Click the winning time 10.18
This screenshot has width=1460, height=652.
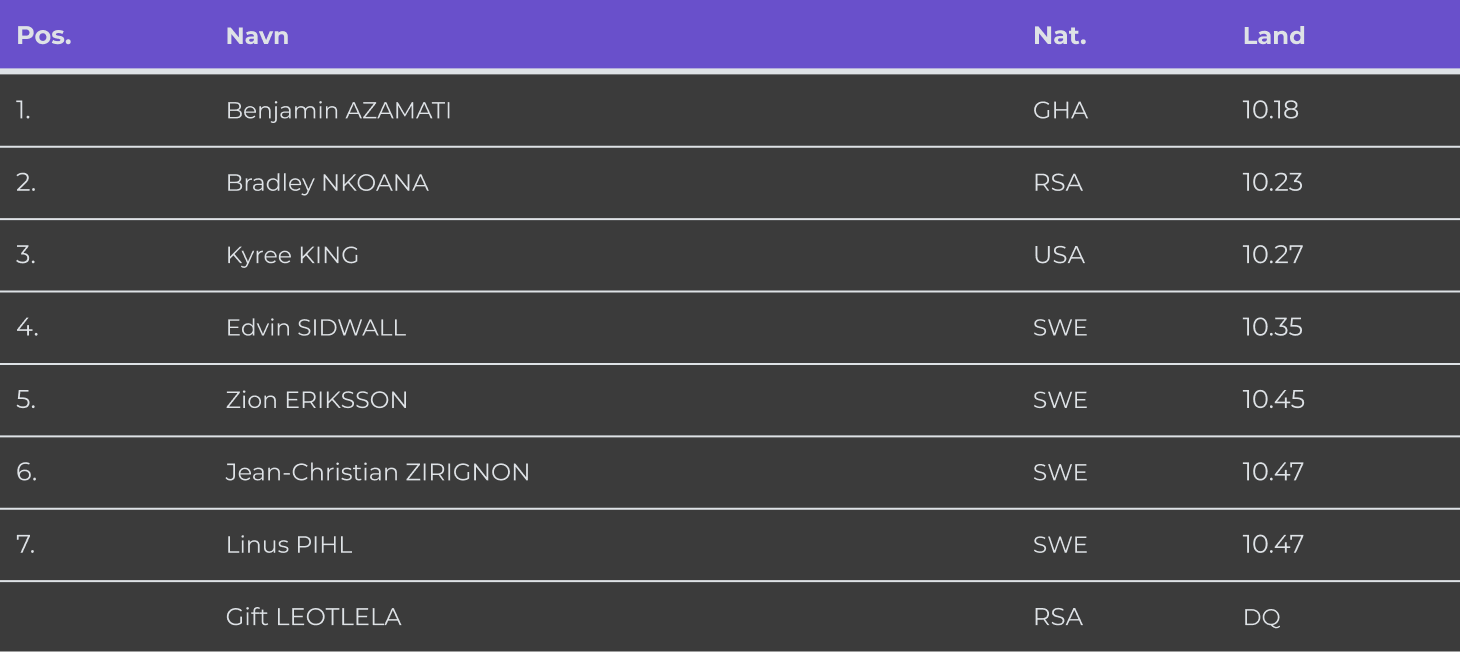[1270, 110]
